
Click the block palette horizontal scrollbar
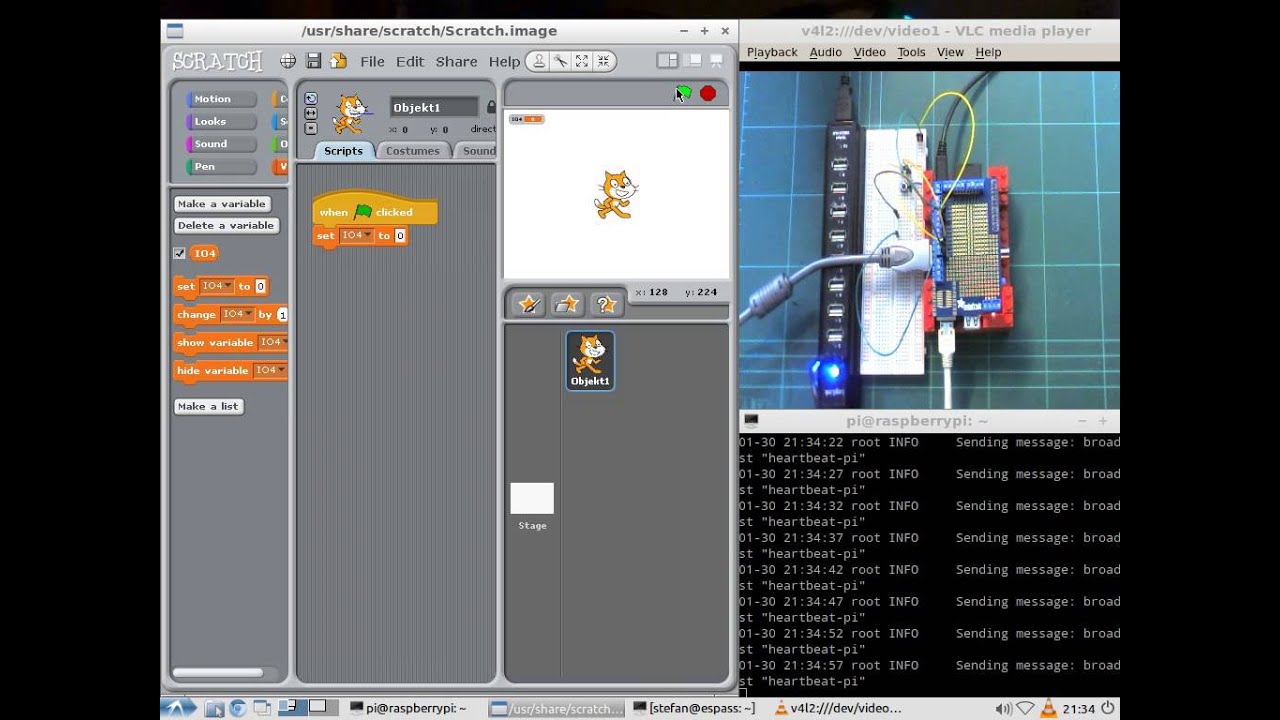tap(218, 673)
